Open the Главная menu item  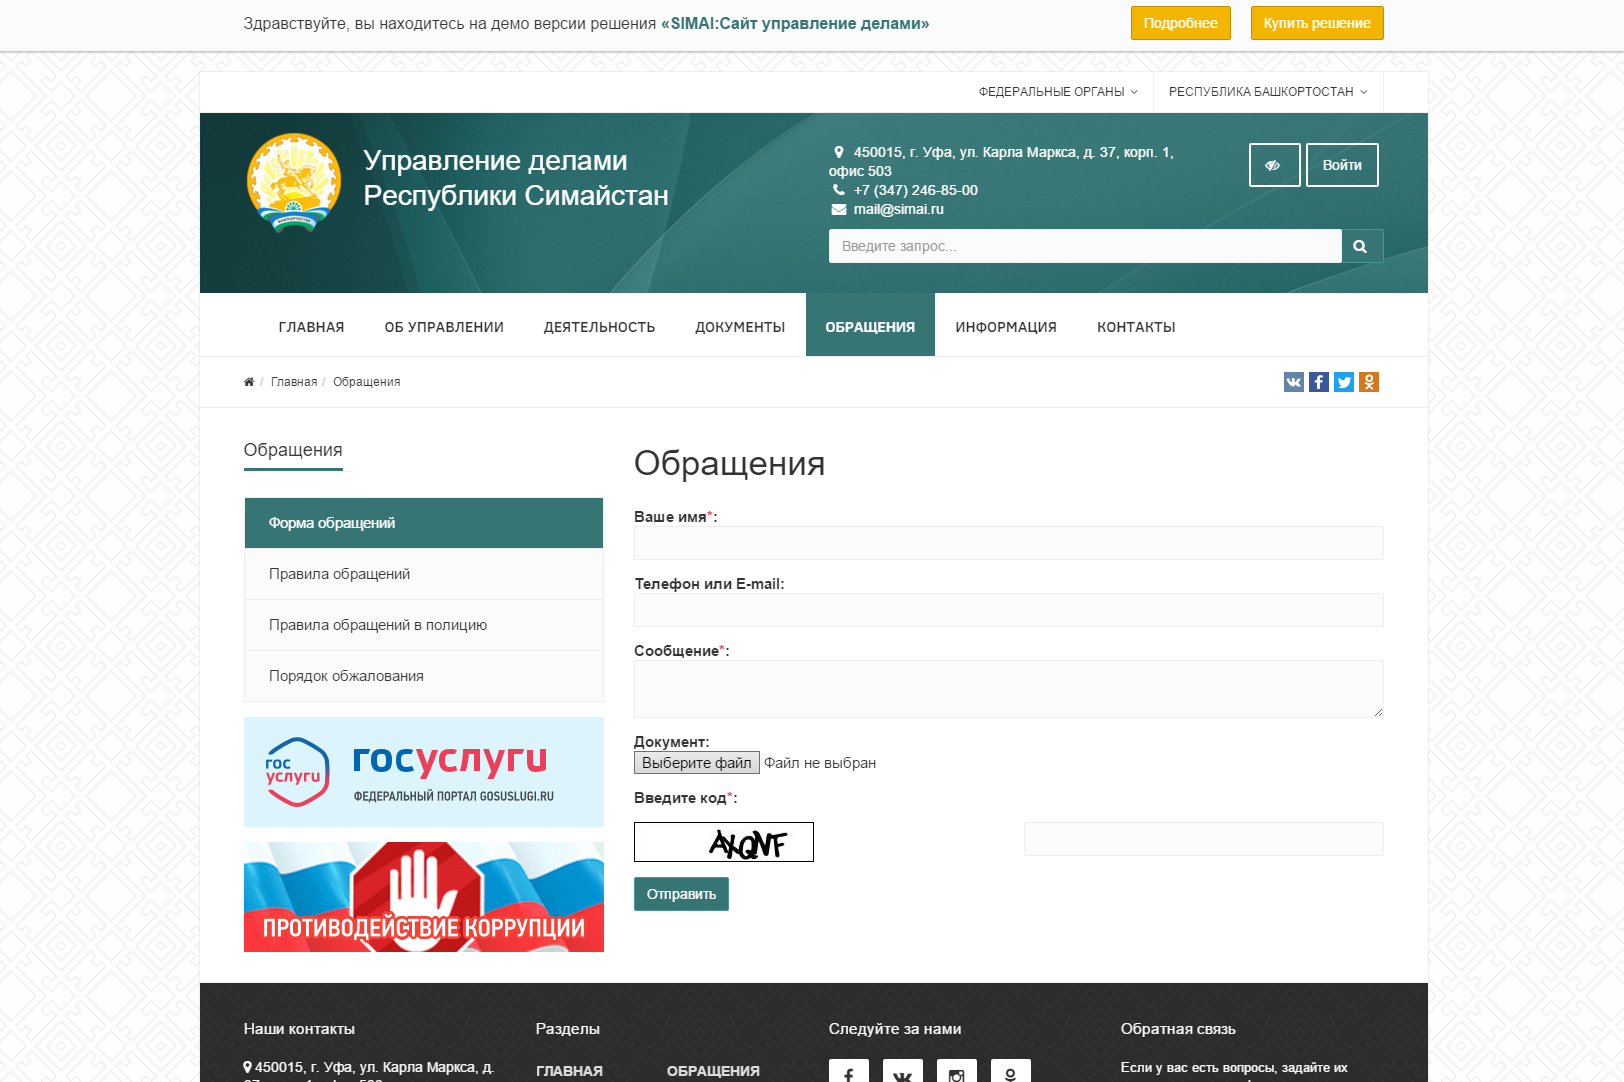tap(311, 327)
